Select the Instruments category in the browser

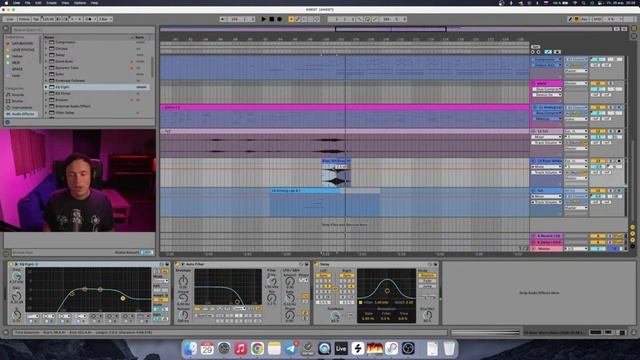[21, 107]
